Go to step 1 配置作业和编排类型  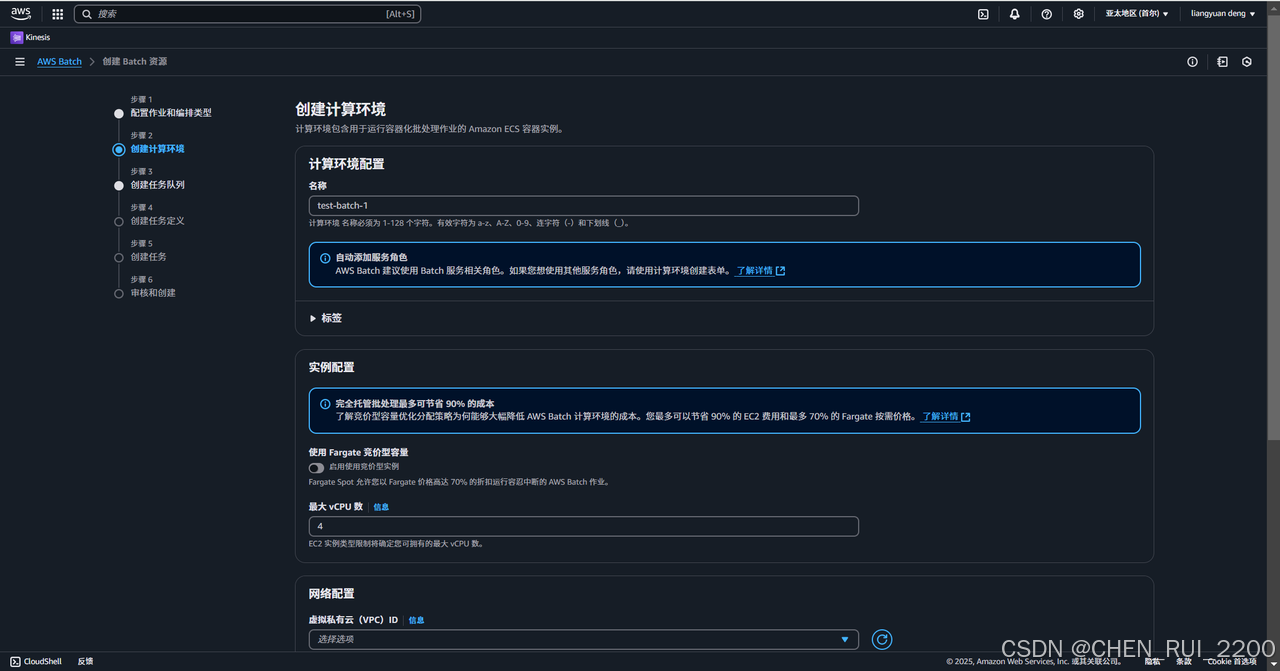point(171,113)
